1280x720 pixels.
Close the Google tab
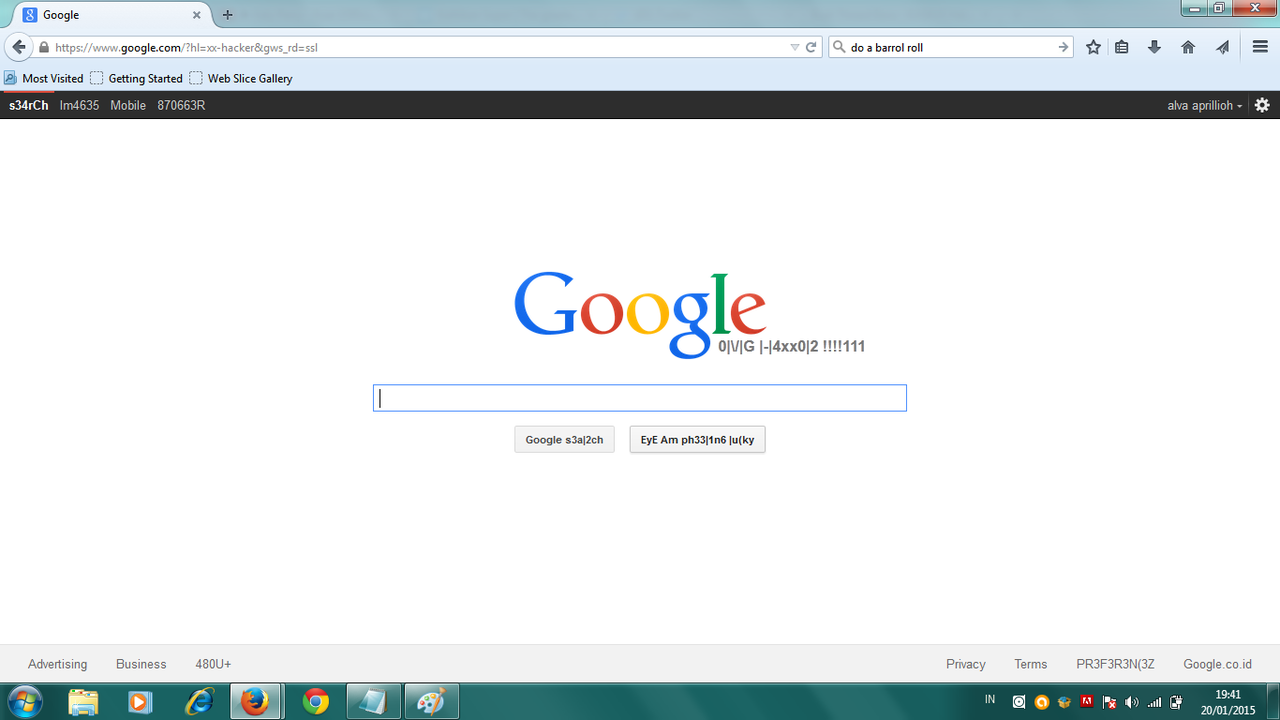[x=198, y=15]
